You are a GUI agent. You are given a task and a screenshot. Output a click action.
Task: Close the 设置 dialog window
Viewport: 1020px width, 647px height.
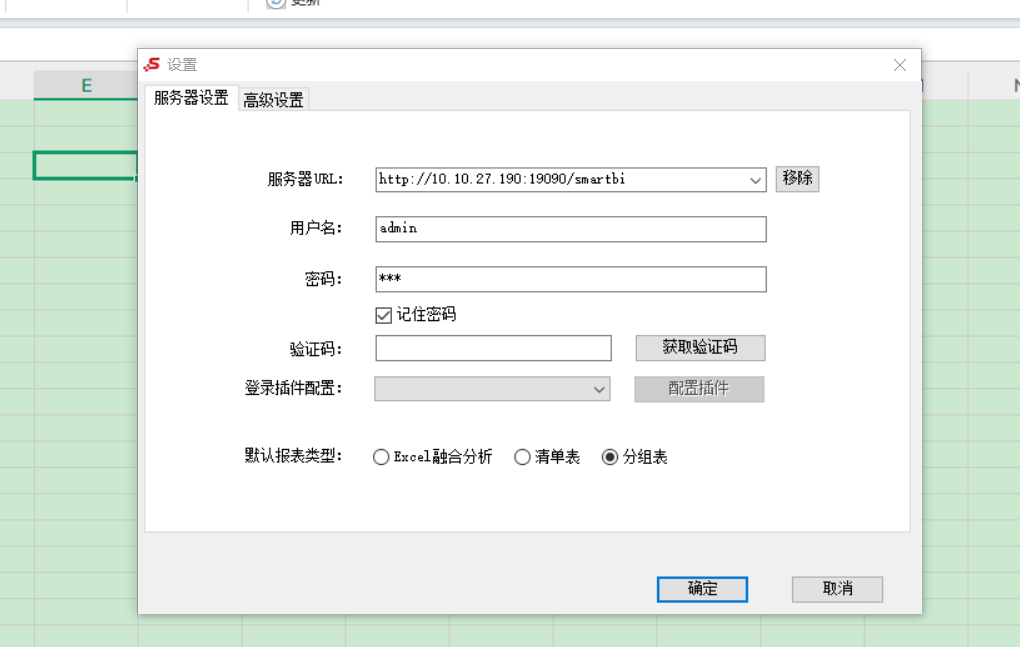point(900,65)
